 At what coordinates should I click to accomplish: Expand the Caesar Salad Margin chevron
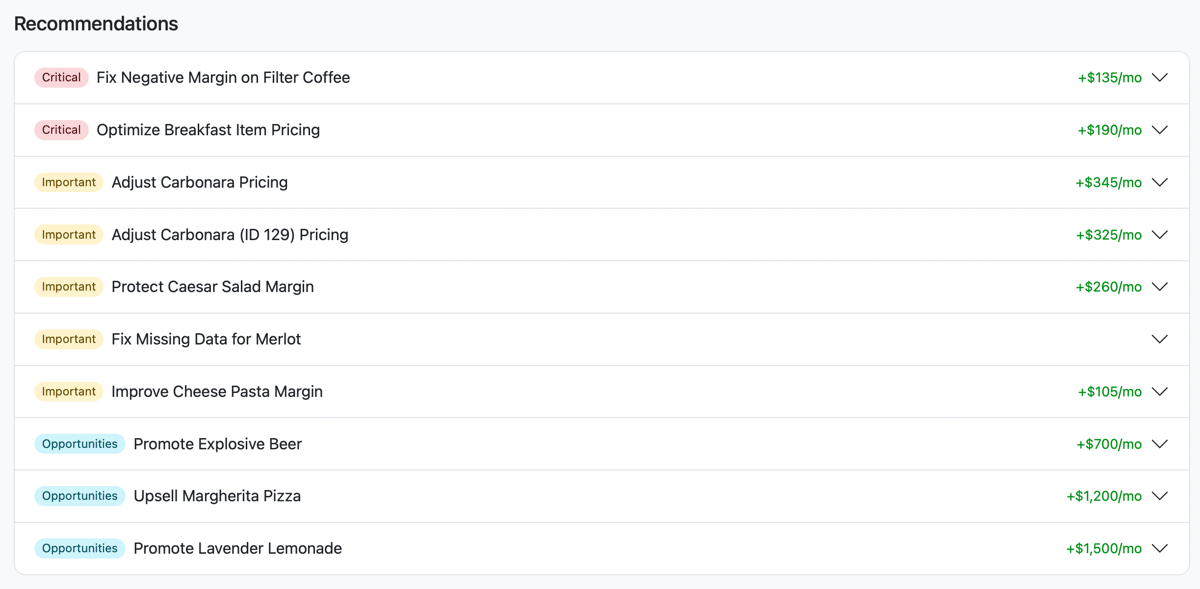click(x=1160, y=287)
